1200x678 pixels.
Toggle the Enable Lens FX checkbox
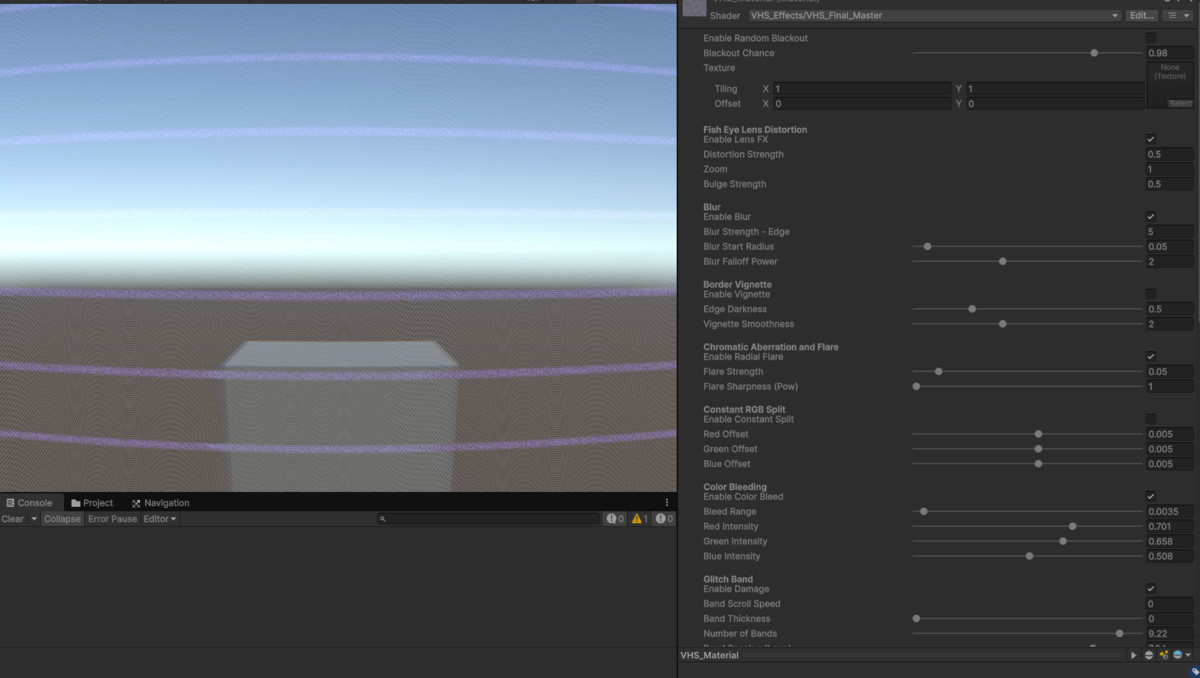[1151, 140]
